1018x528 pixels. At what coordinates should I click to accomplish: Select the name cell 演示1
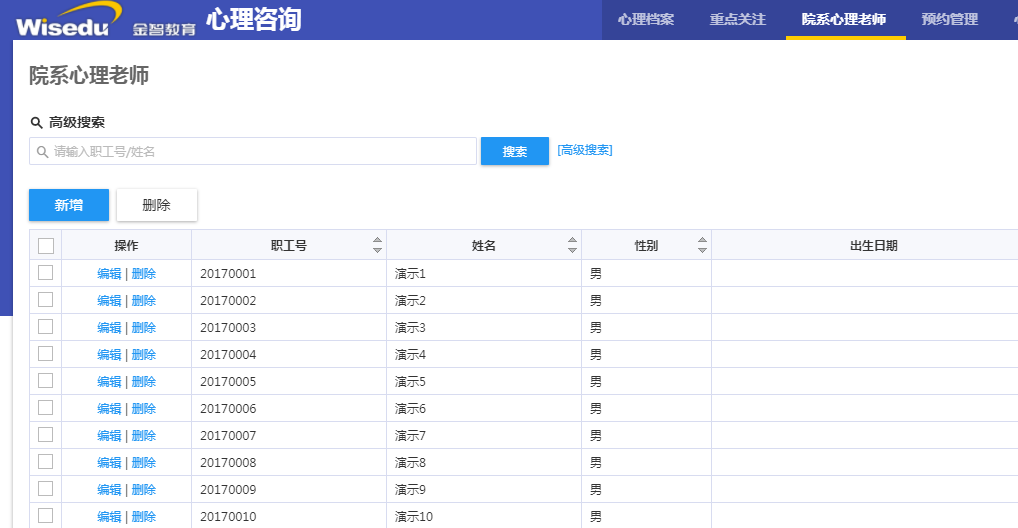pos(484,274)
